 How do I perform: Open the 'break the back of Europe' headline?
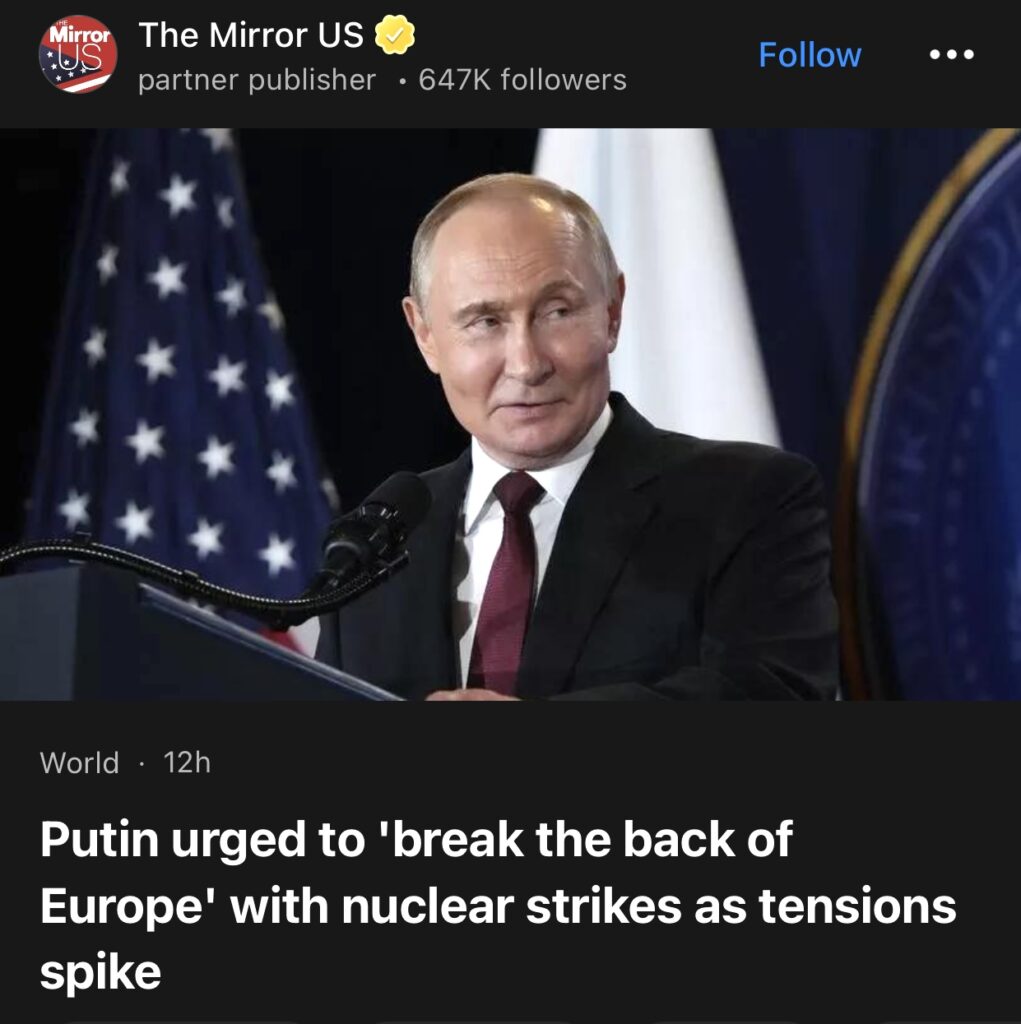tap(498, 905)
